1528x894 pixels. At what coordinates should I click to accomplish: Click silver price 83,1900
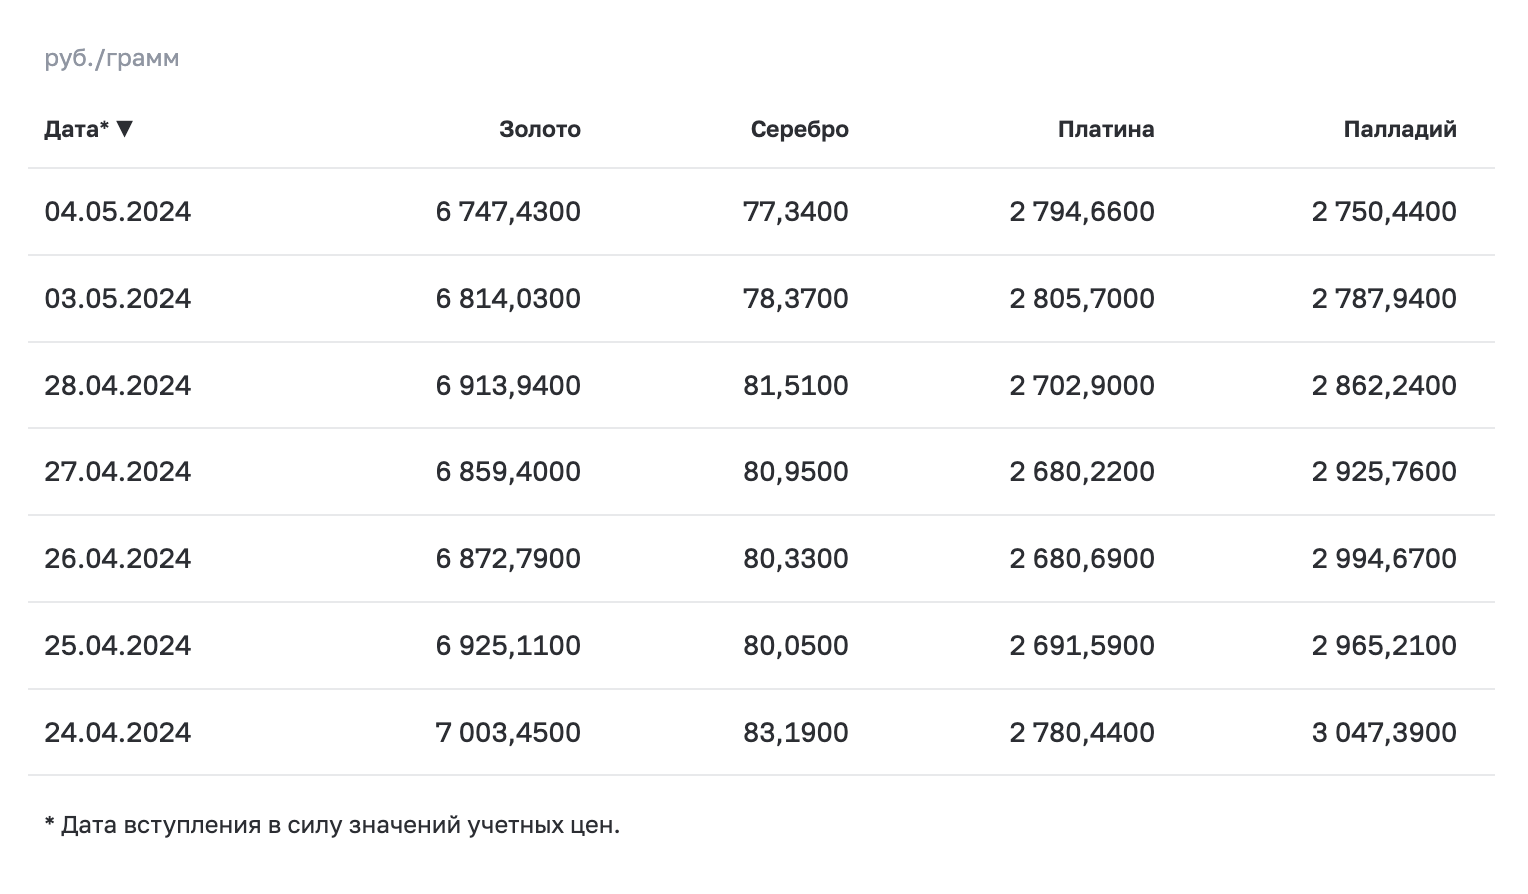tap(796, 733)
